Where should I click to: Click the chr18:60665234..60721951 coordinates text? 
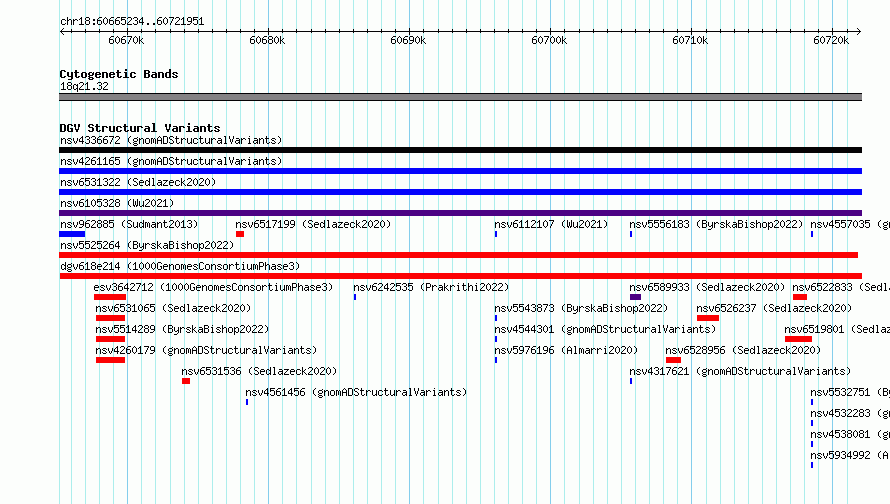(132, 21)
